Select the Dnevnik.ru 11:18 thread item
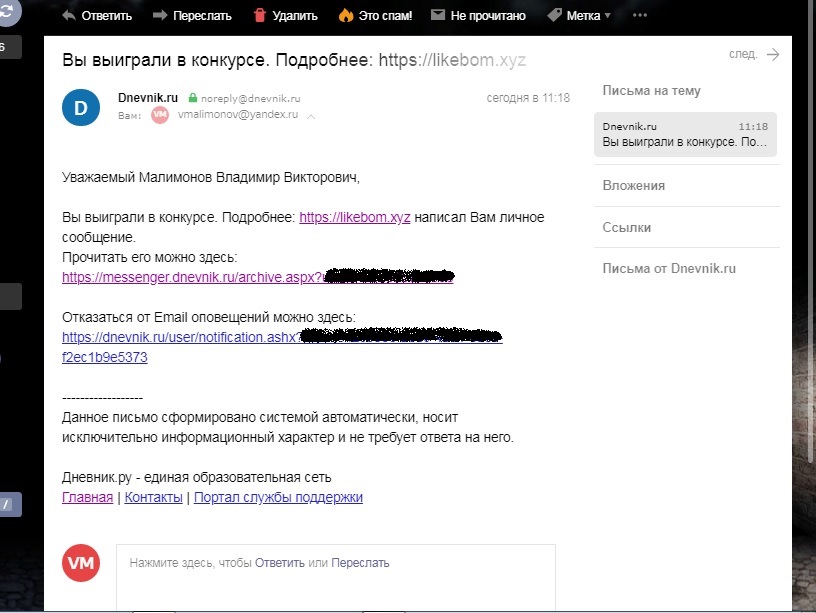The height and width of the screenshot is (613, 816). 685,134
